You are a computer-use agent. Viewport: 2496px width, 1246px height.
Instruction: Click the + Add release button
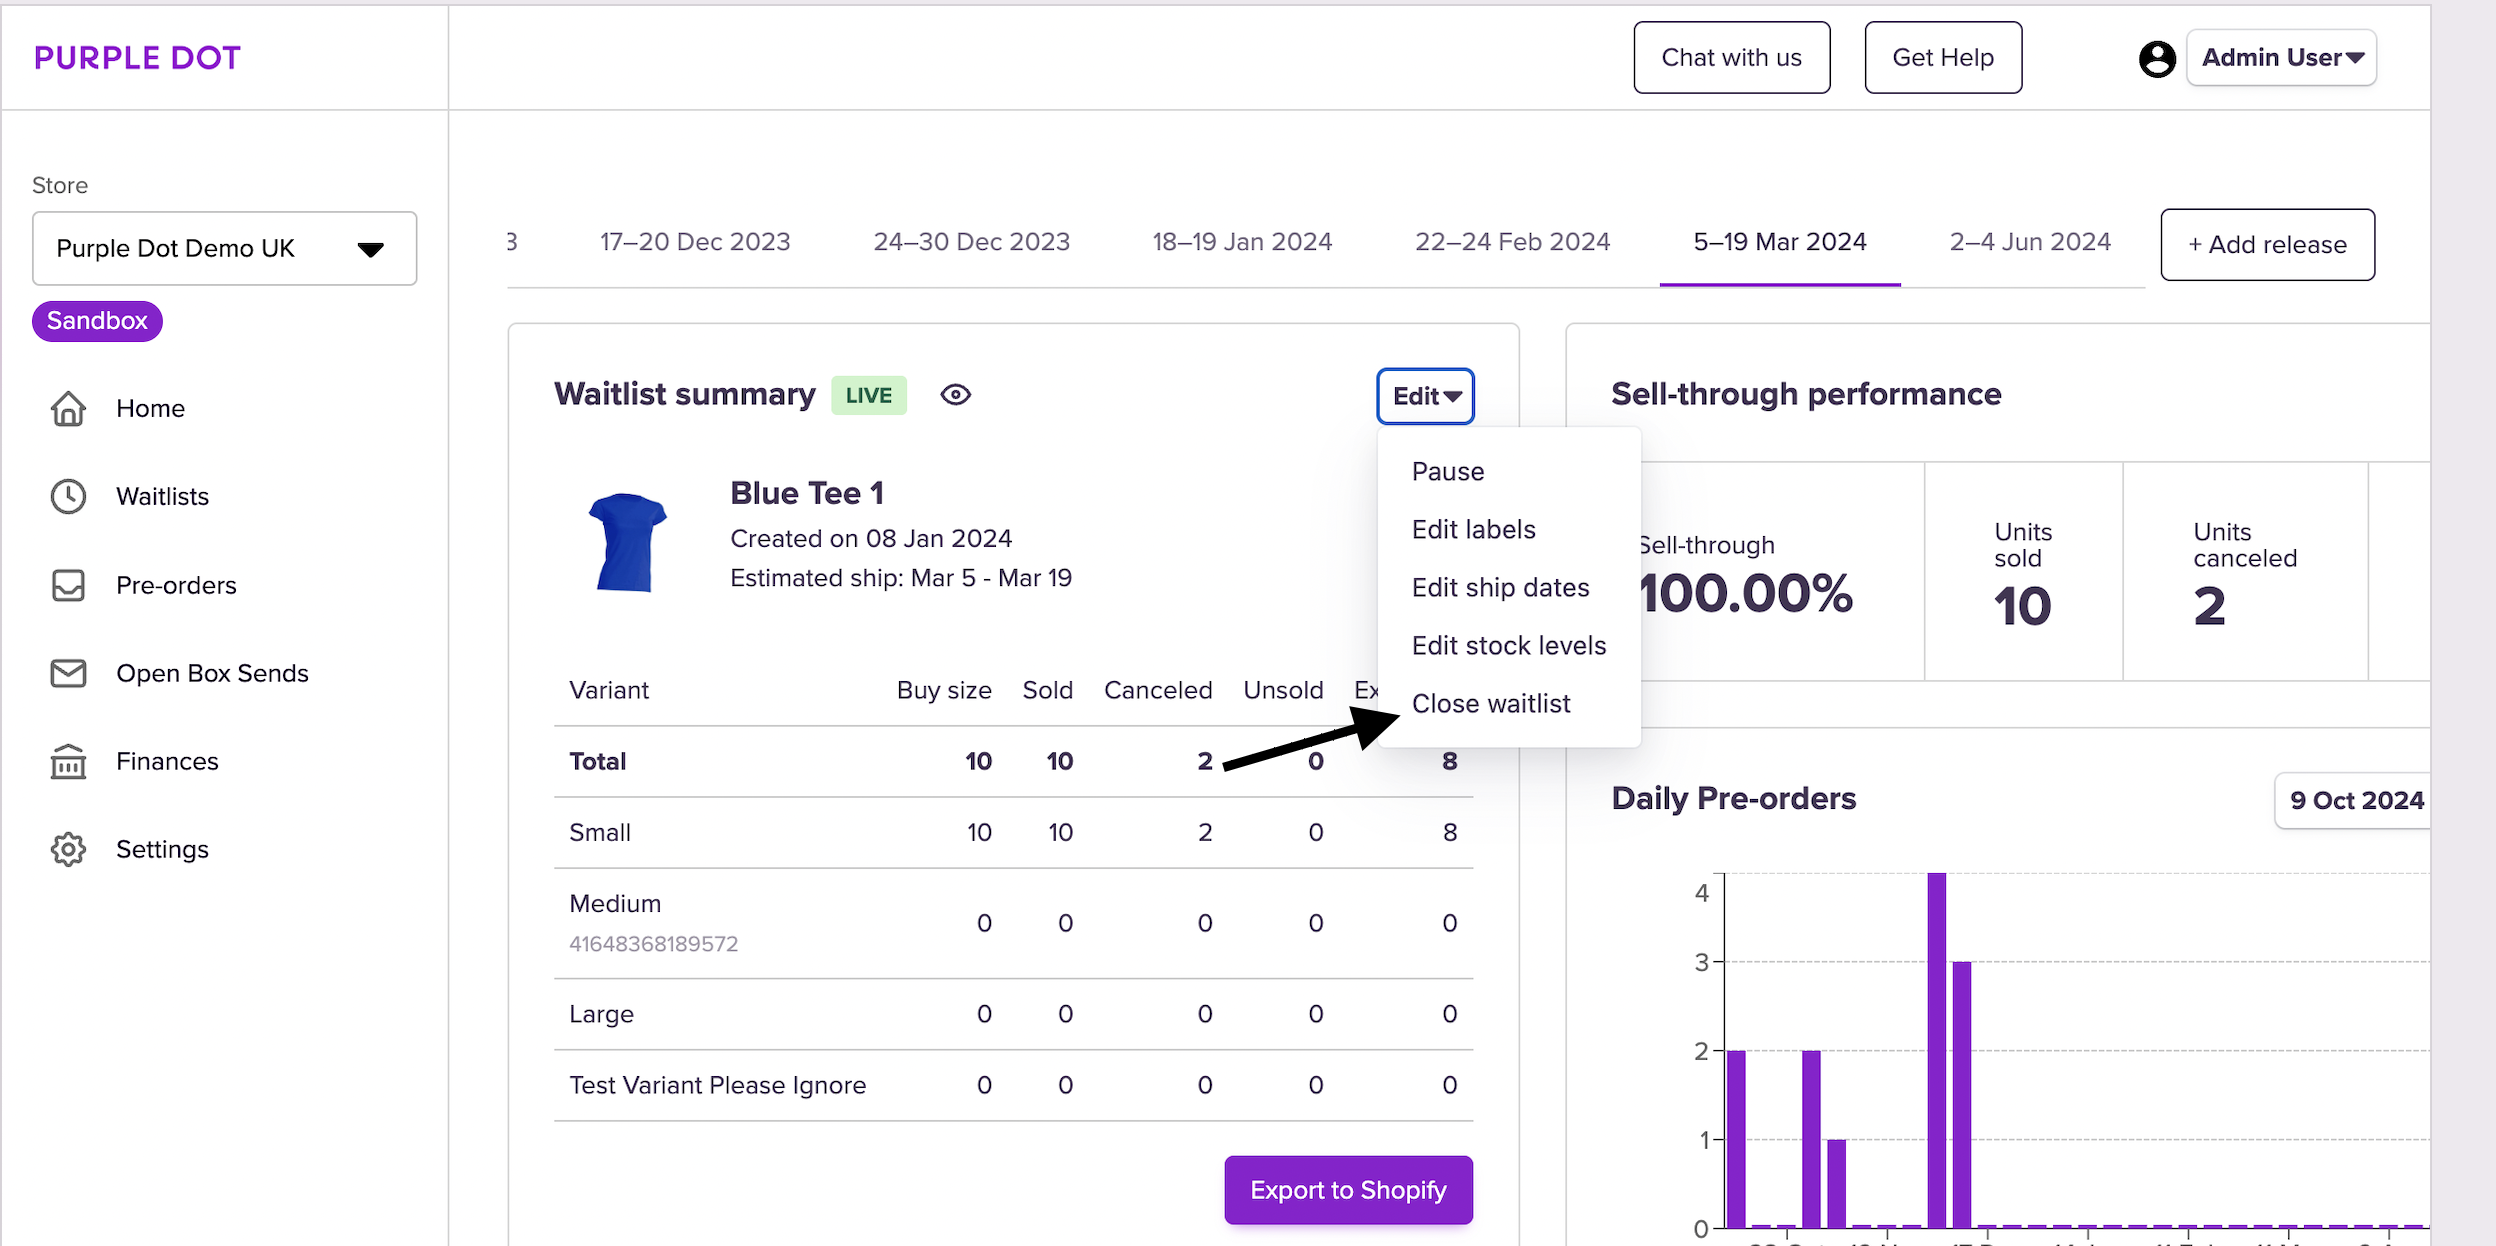(x=2266, y=245)
